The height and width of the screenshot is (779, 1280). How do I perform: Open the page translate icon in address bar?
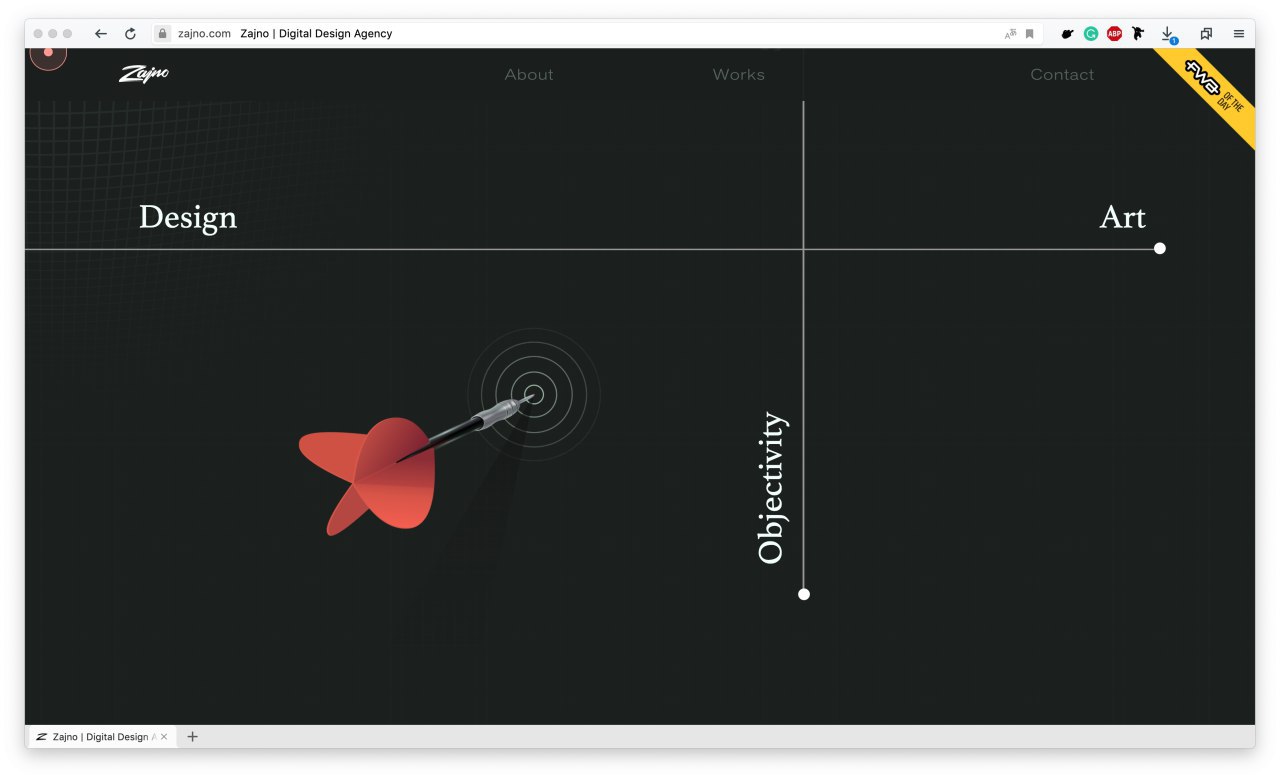point(1011,34)
